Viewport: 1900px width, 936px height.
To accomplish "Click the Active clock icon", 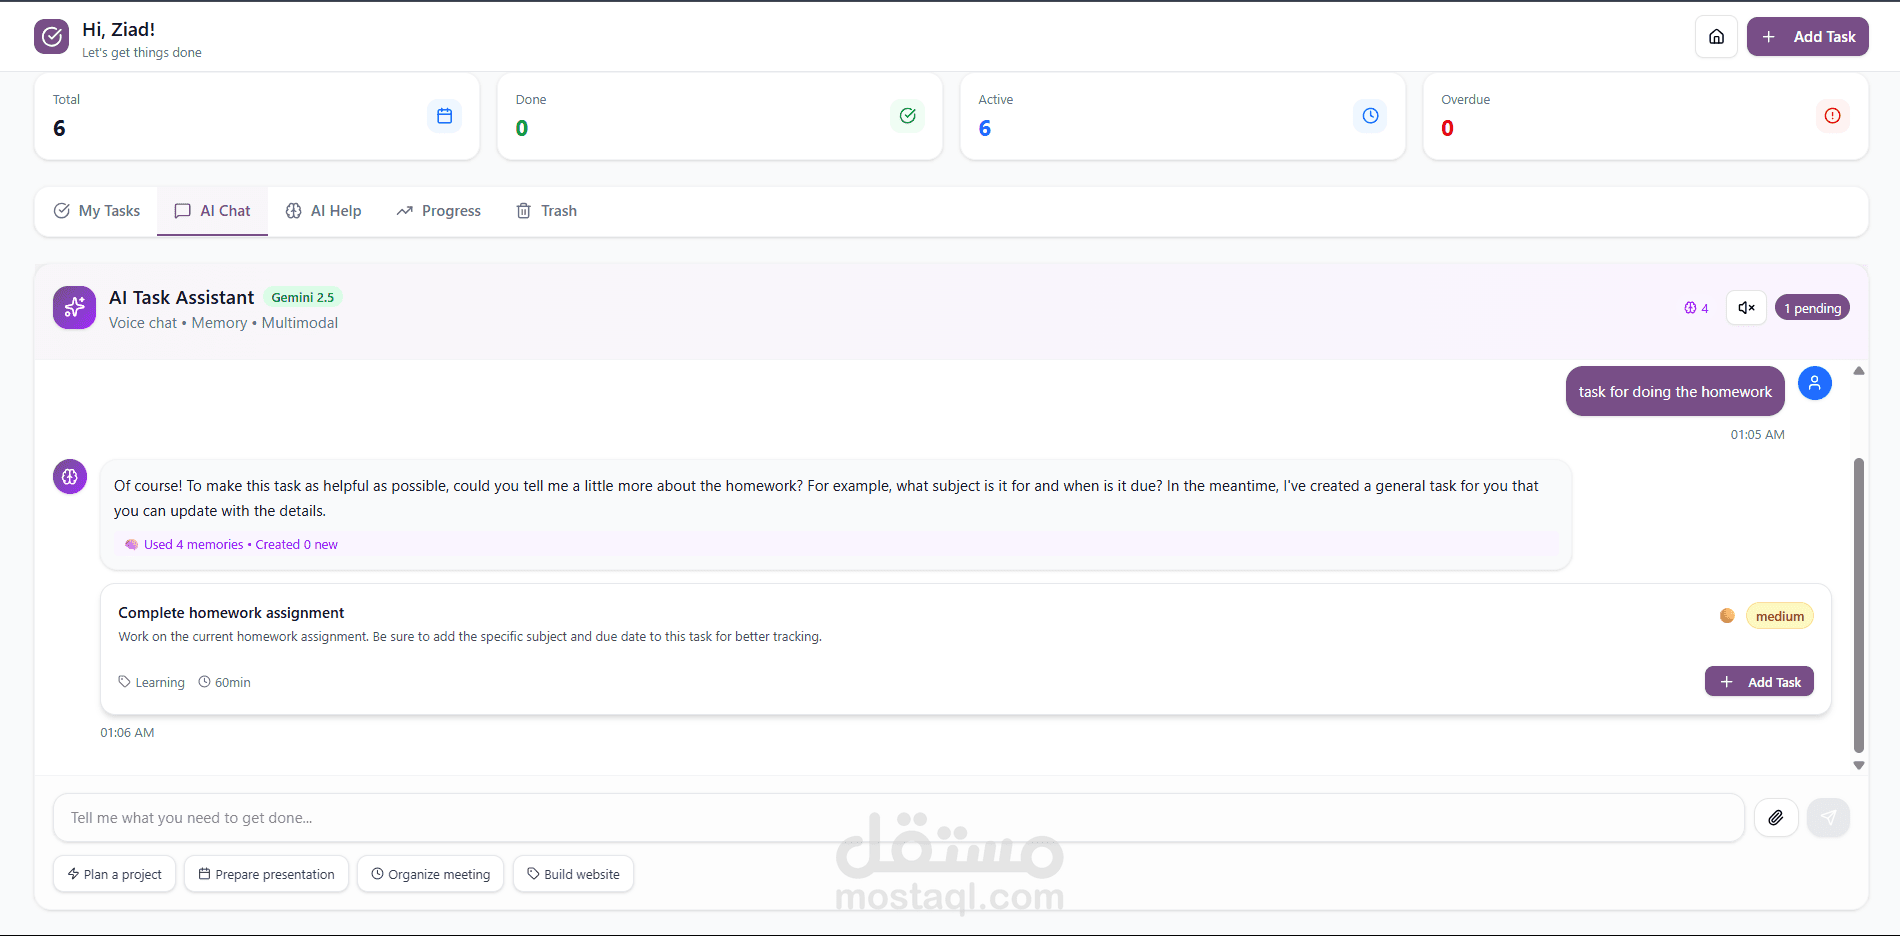I will coord(1371,116).
